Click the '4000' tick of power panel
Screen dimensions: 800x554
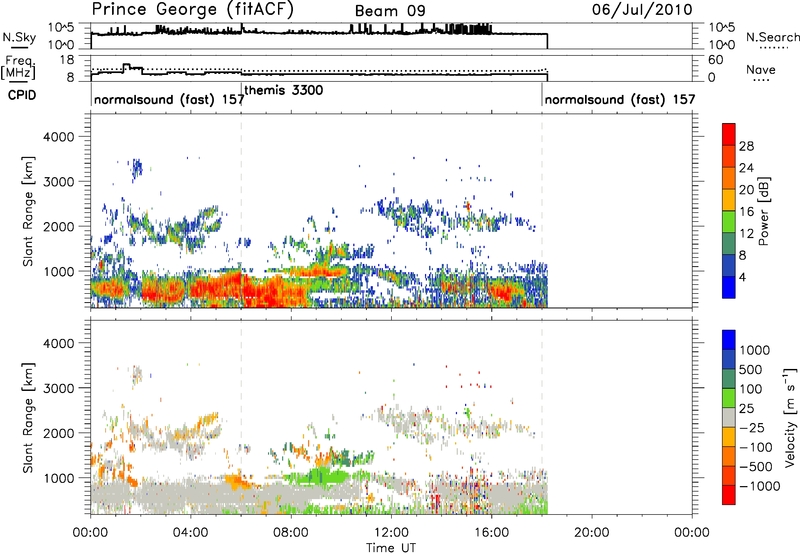[58, 137]
